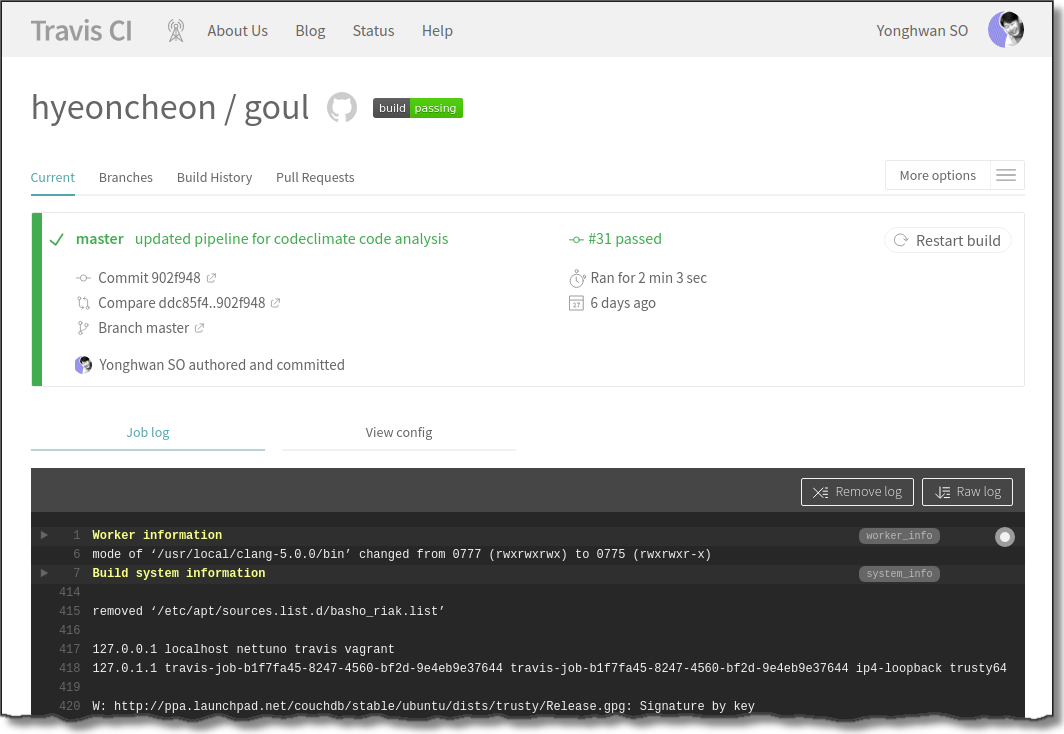Click the build passing badge
Image resolution: width=1064 pixels, height=734 pixels.
[x=418, y=108]
